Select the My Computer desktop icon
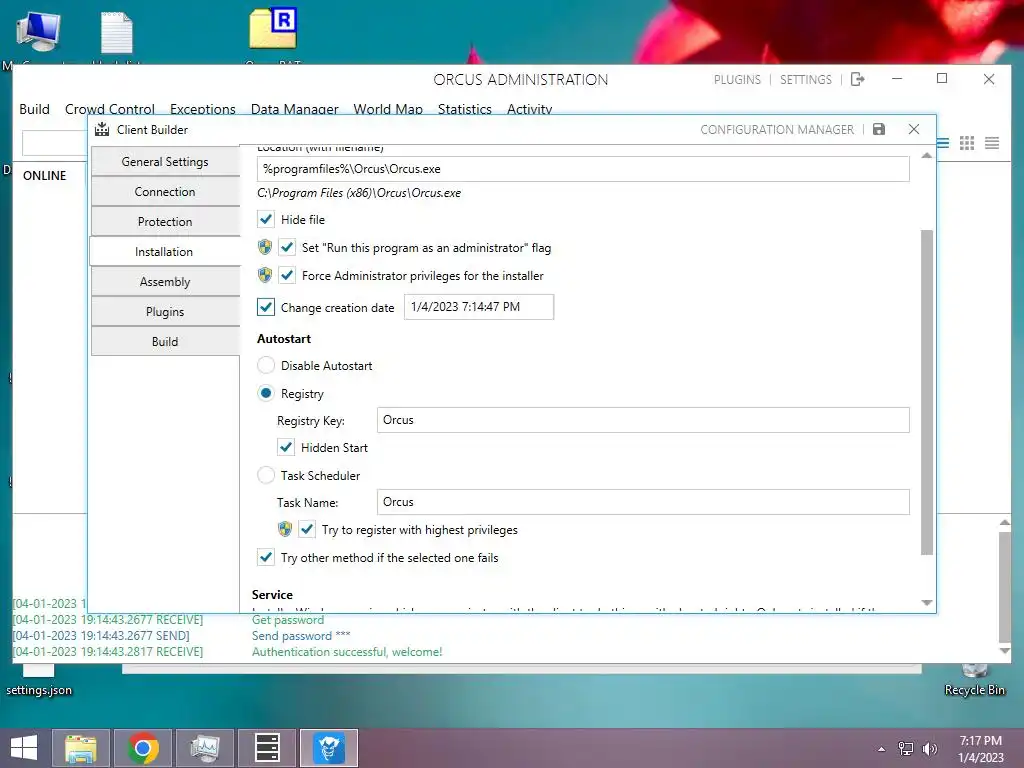This screenshot has width=1024, height=768. pos(38,33)
